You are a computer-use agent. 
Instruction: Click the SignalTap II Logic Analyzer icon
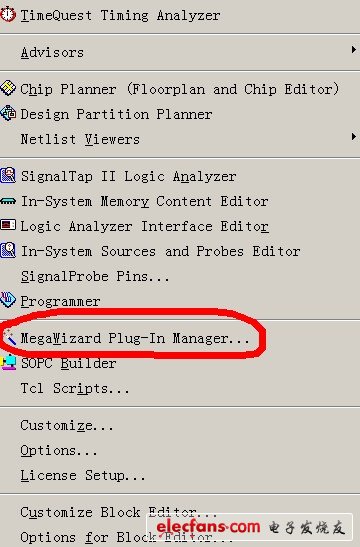(x=8, y=175)
